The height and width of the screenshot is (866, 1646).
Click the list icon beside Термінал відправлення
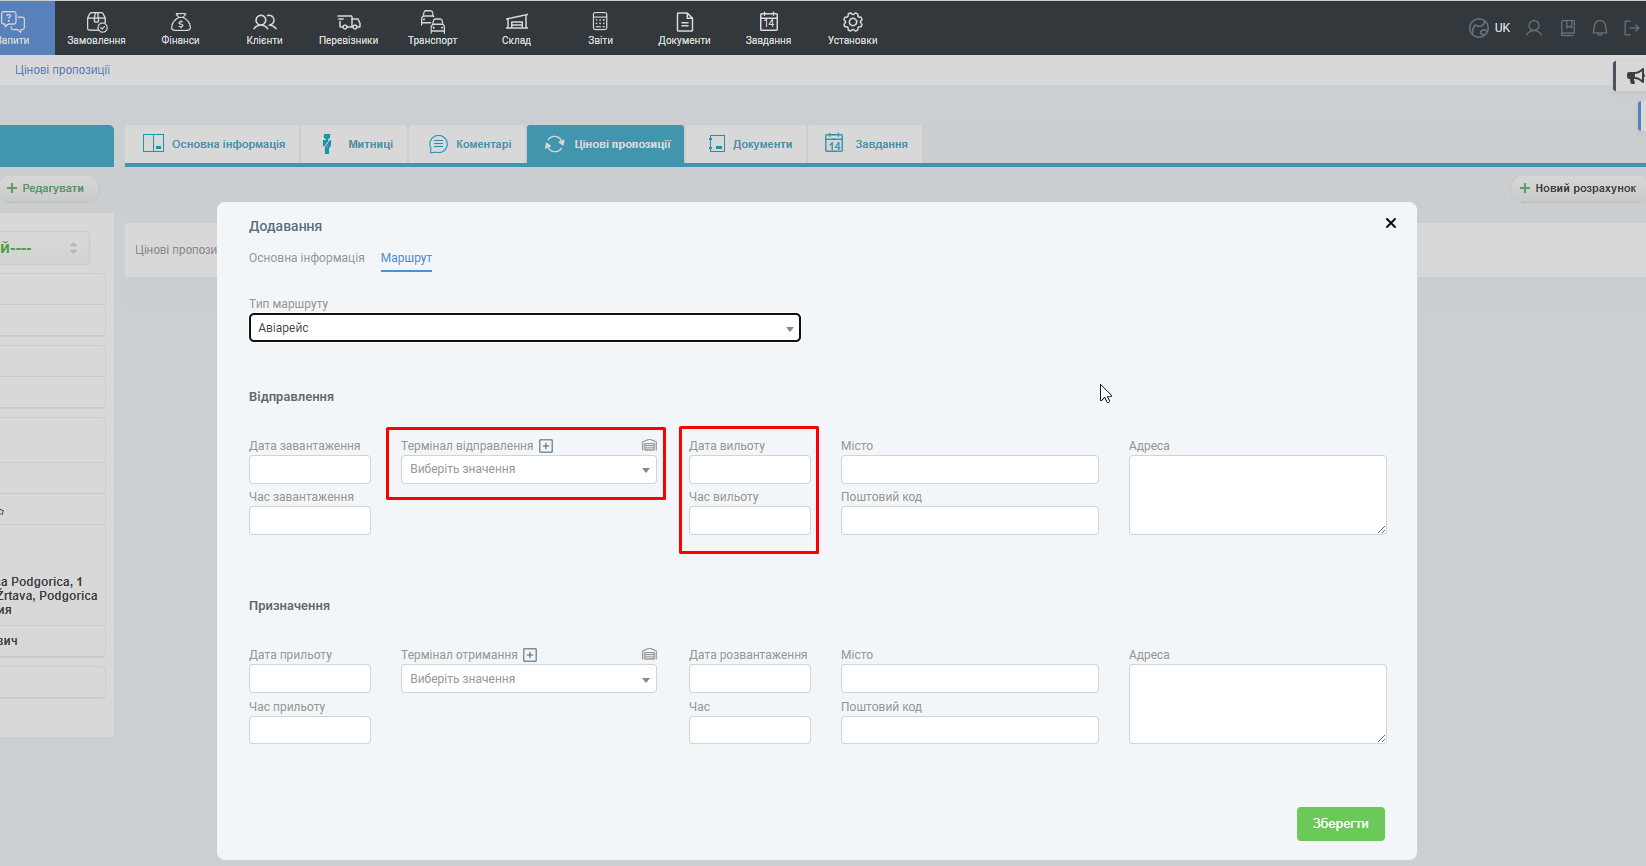[x=649, y=446]
